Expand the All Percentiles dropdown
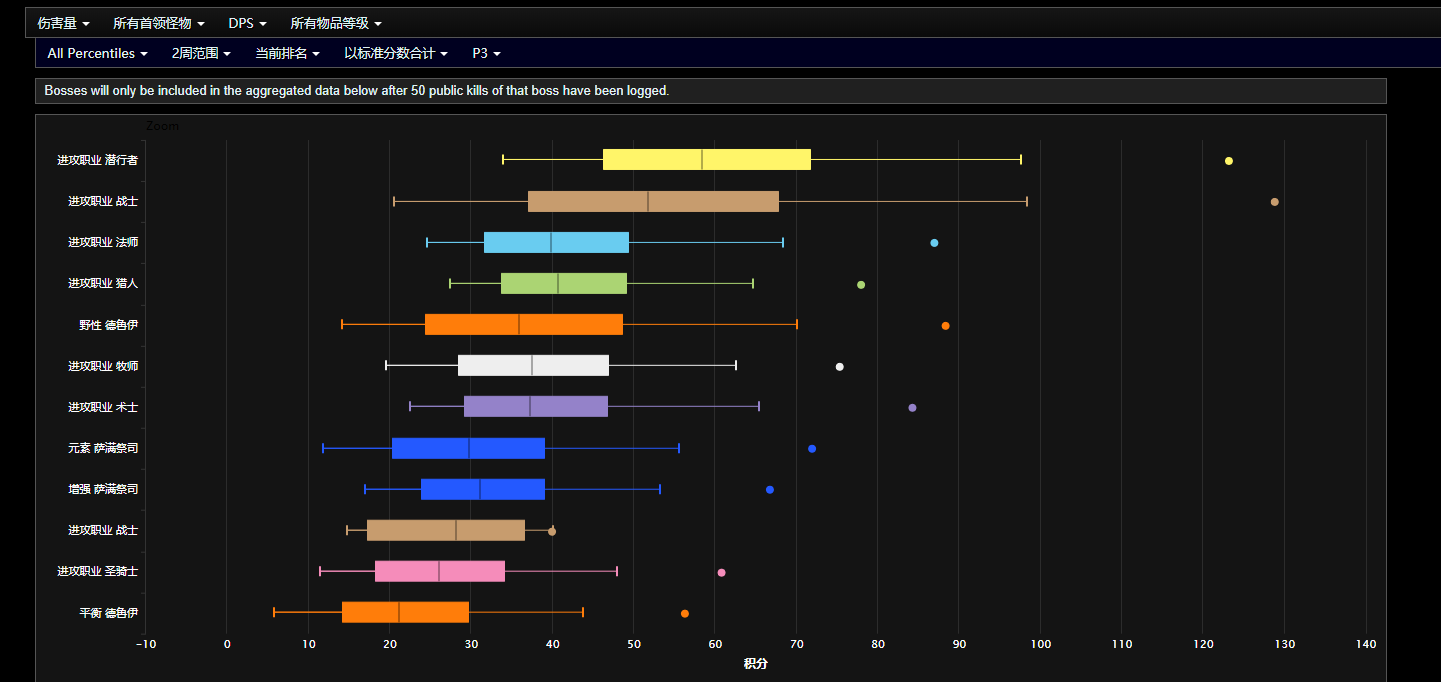 click(x=97, y=53)
